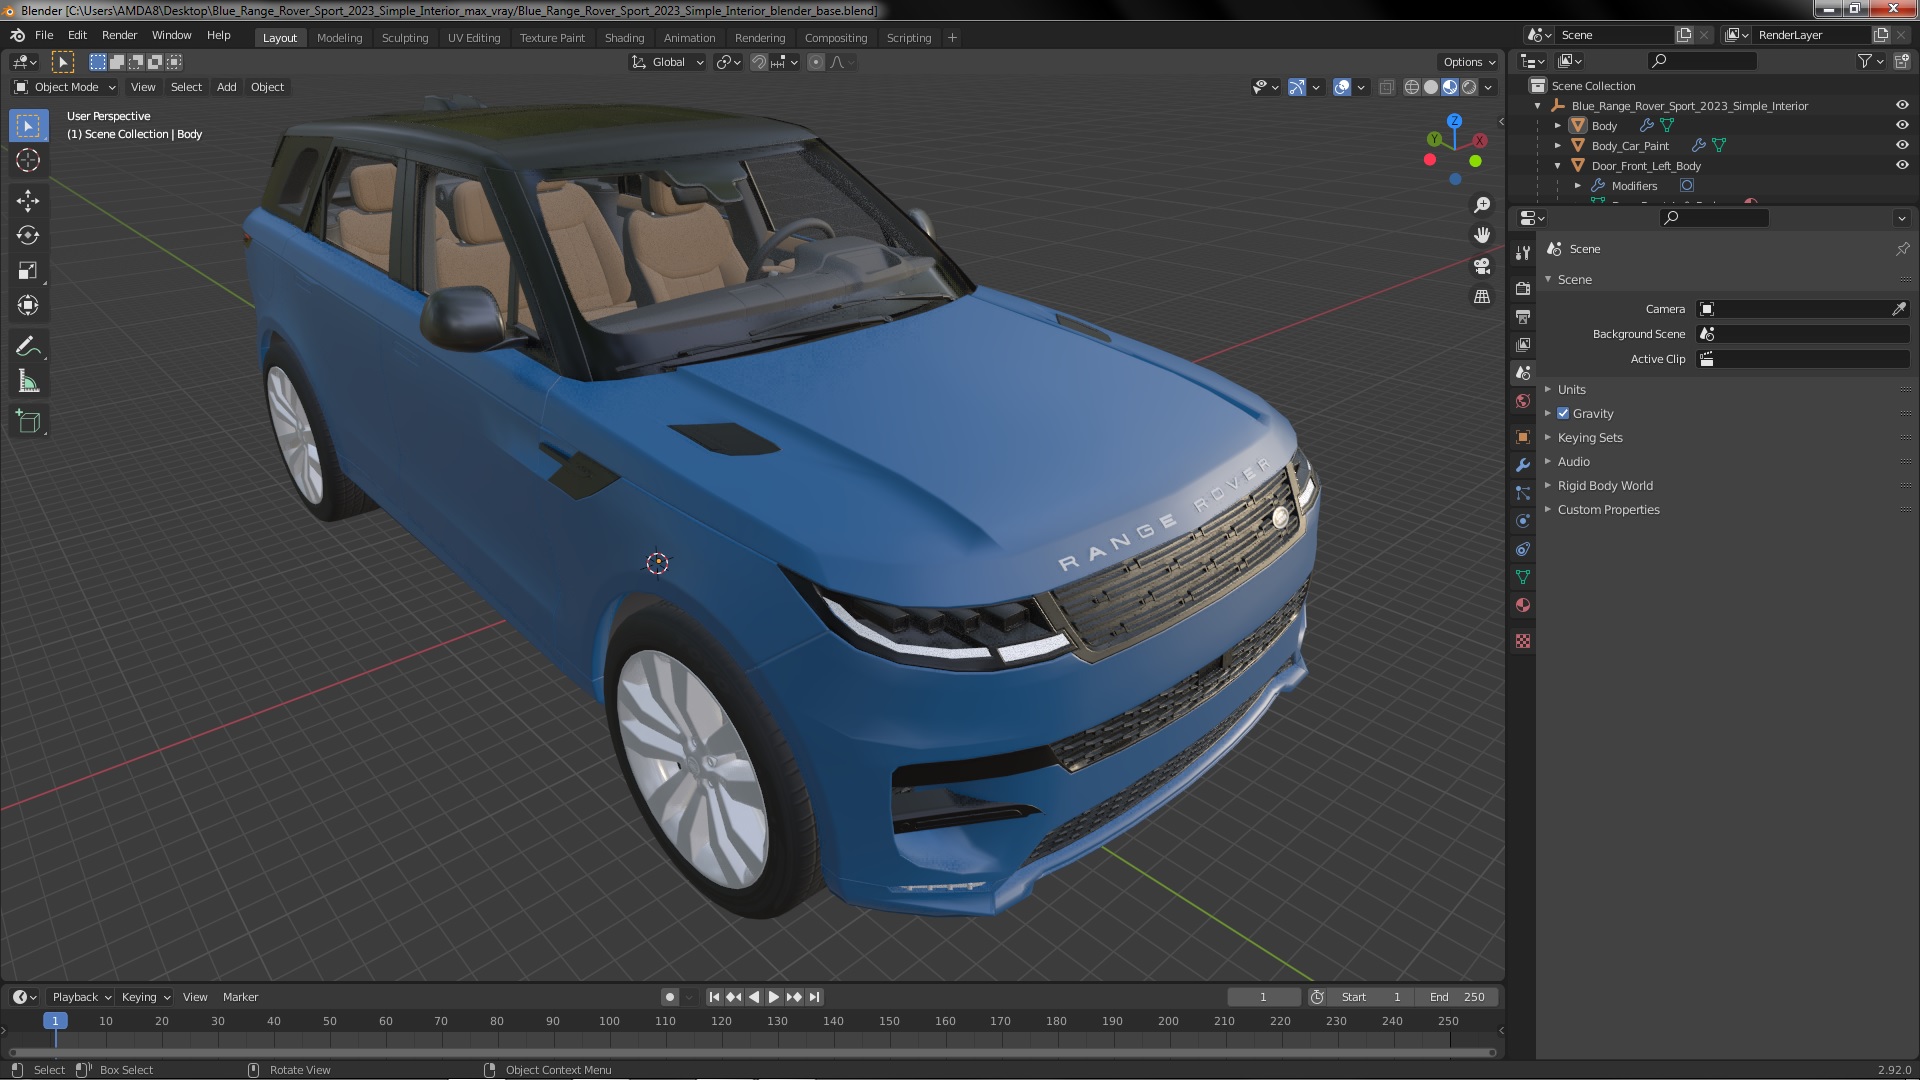Viewport: 1920px width, 1080px height.
Task: Open the Render menu
Action: point(119,35)
